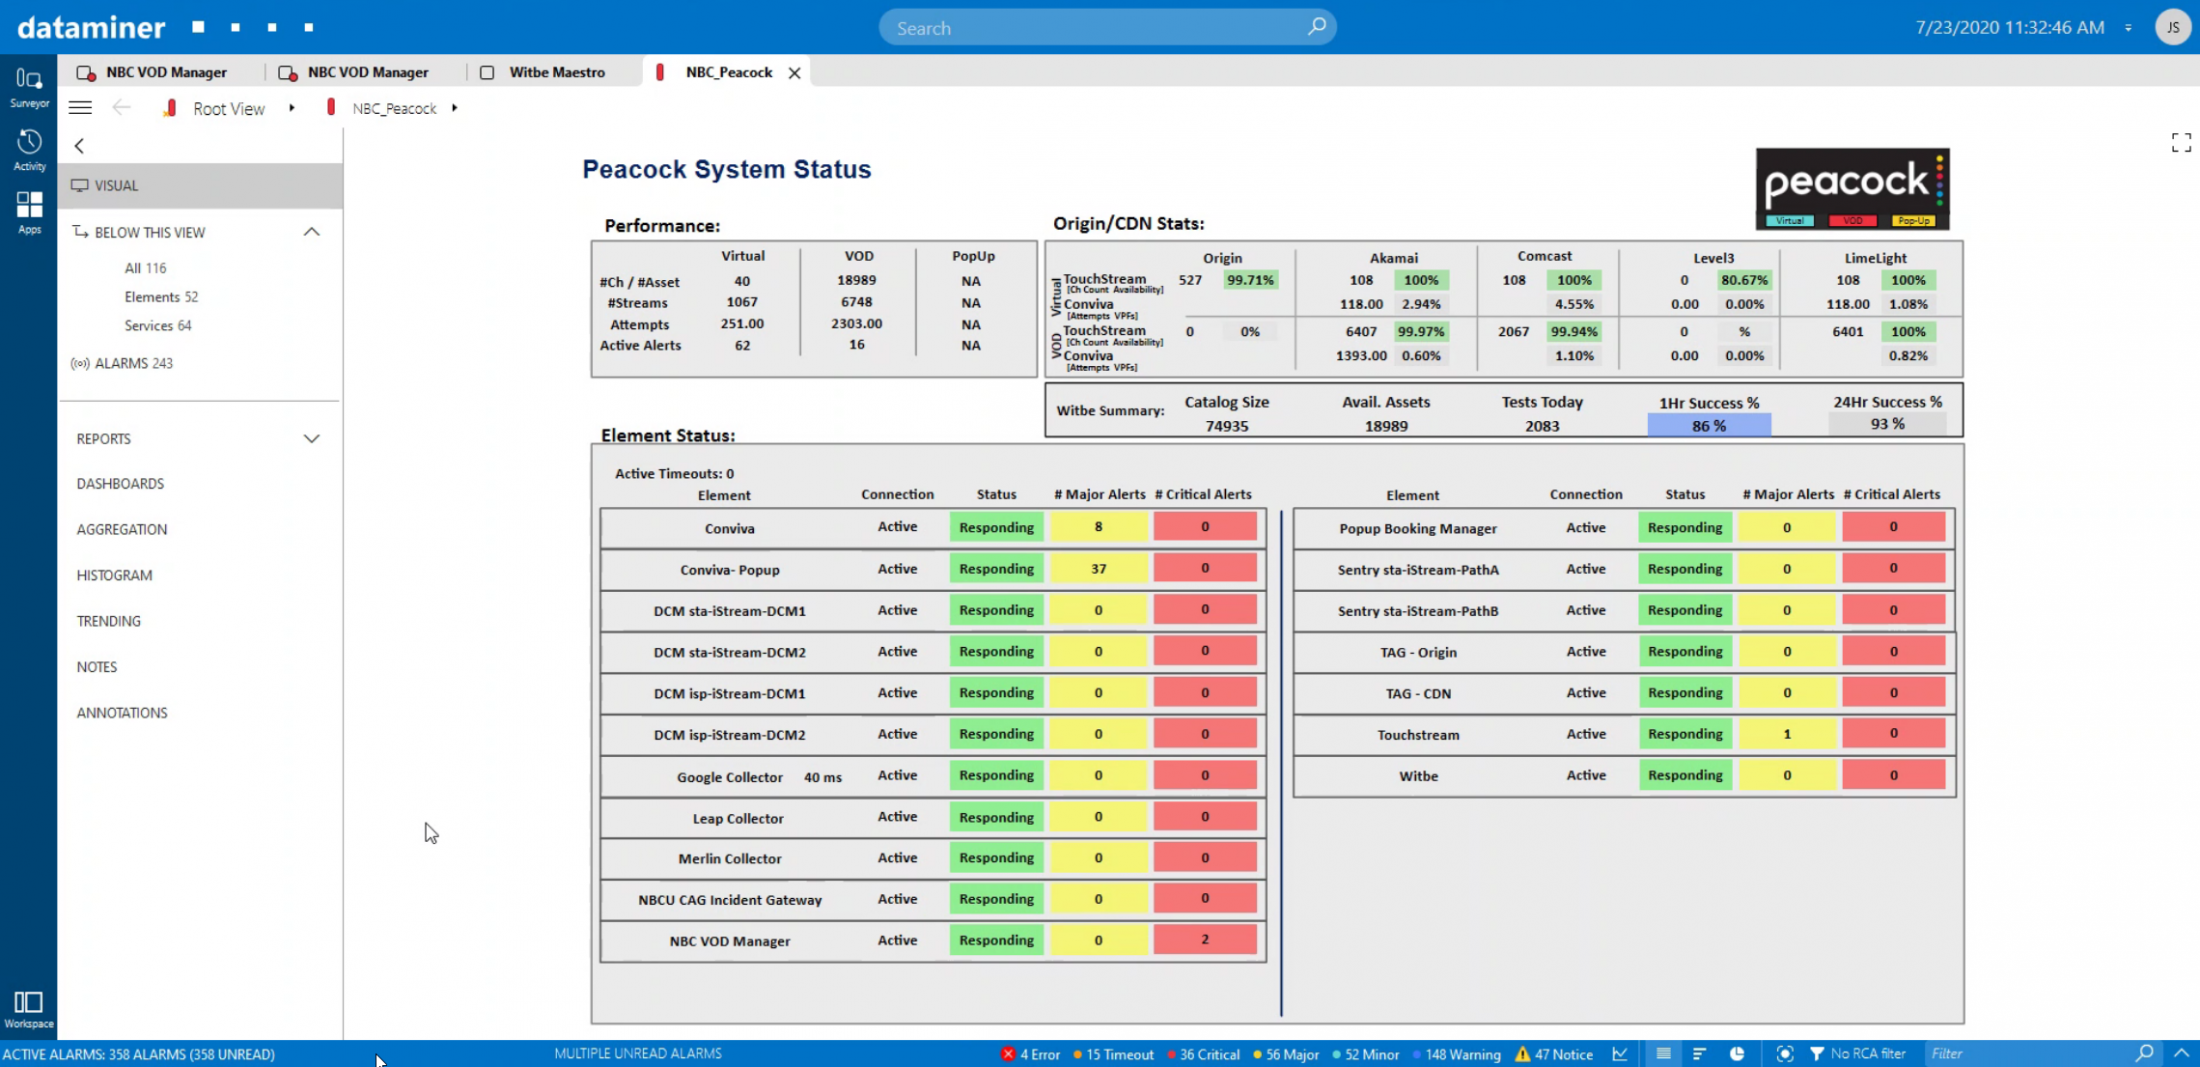Click Google Collector element name
The image size is (2200, 1067).
click(729, 777)
